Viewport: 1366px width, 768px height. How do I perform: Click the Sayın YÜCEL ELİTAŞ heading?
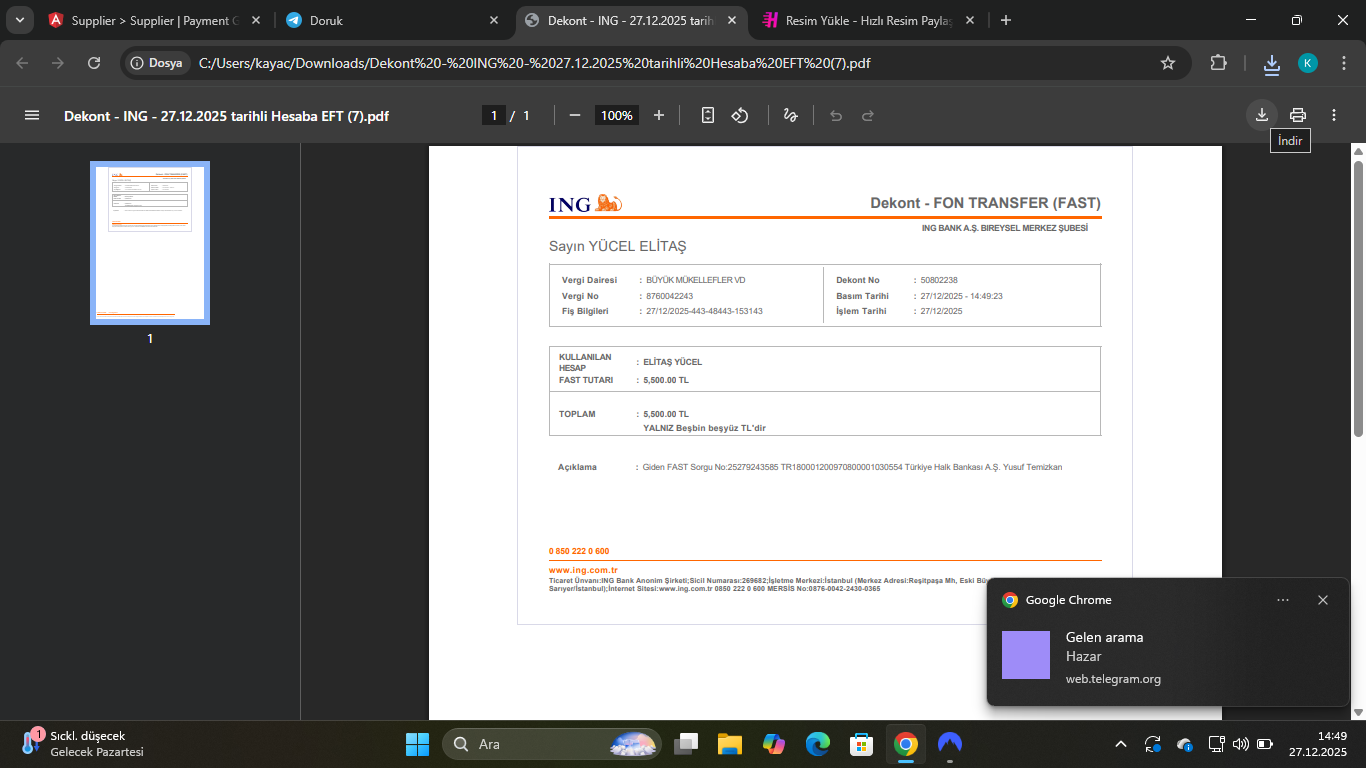(618, 246)
